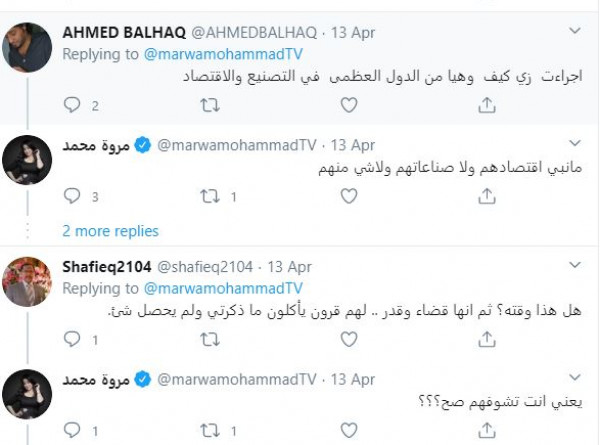Like Shafieq2104's tweet

tap(348, 340)
